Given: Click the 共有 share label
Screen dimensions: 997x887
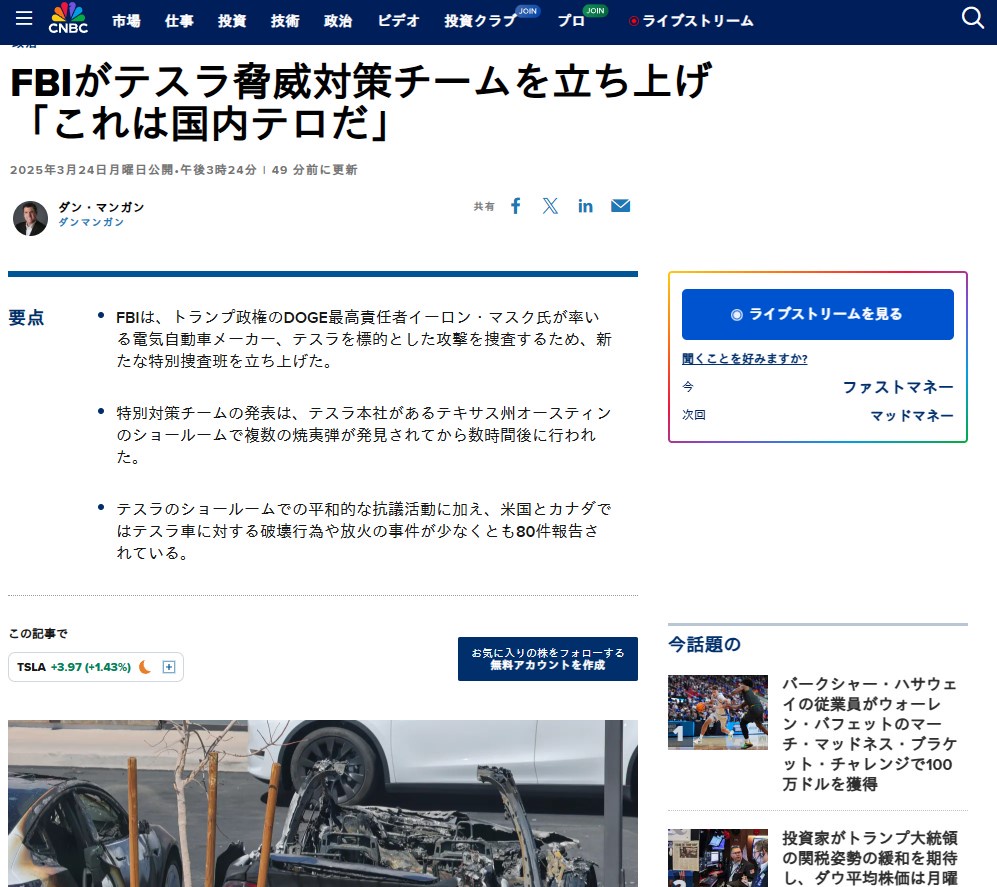Looking at the screenshot, I should [484, 207].
